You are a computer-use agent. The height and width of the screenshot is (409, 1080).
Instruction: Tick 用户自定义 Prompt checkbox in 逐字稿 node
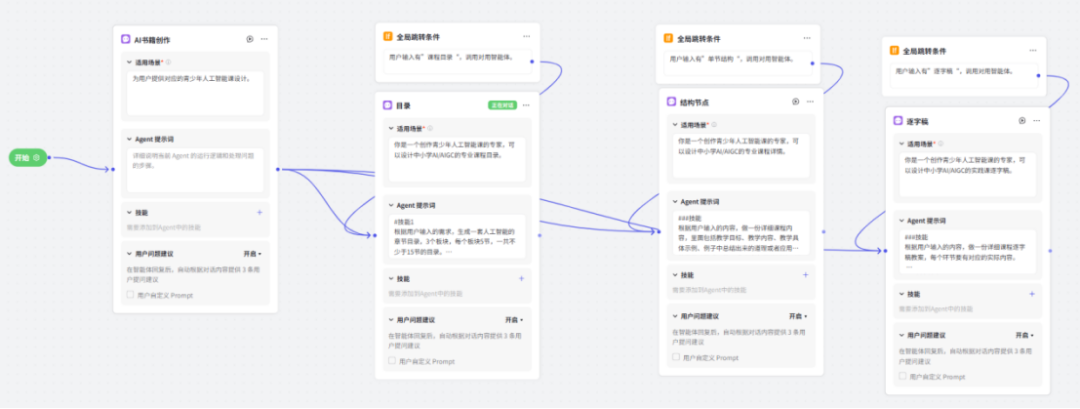[902, 377]
